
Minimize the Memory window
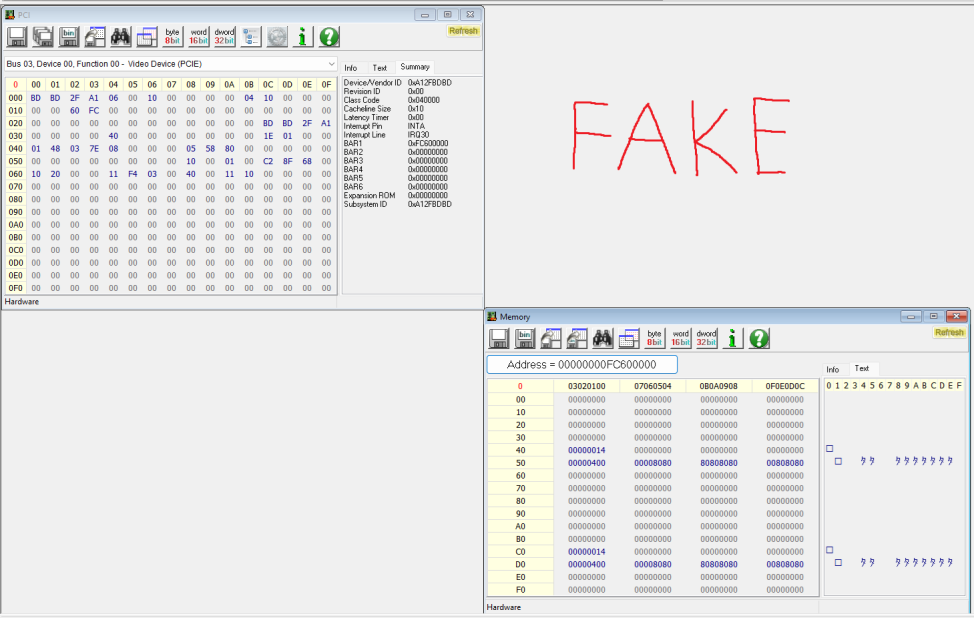[911, 317]
